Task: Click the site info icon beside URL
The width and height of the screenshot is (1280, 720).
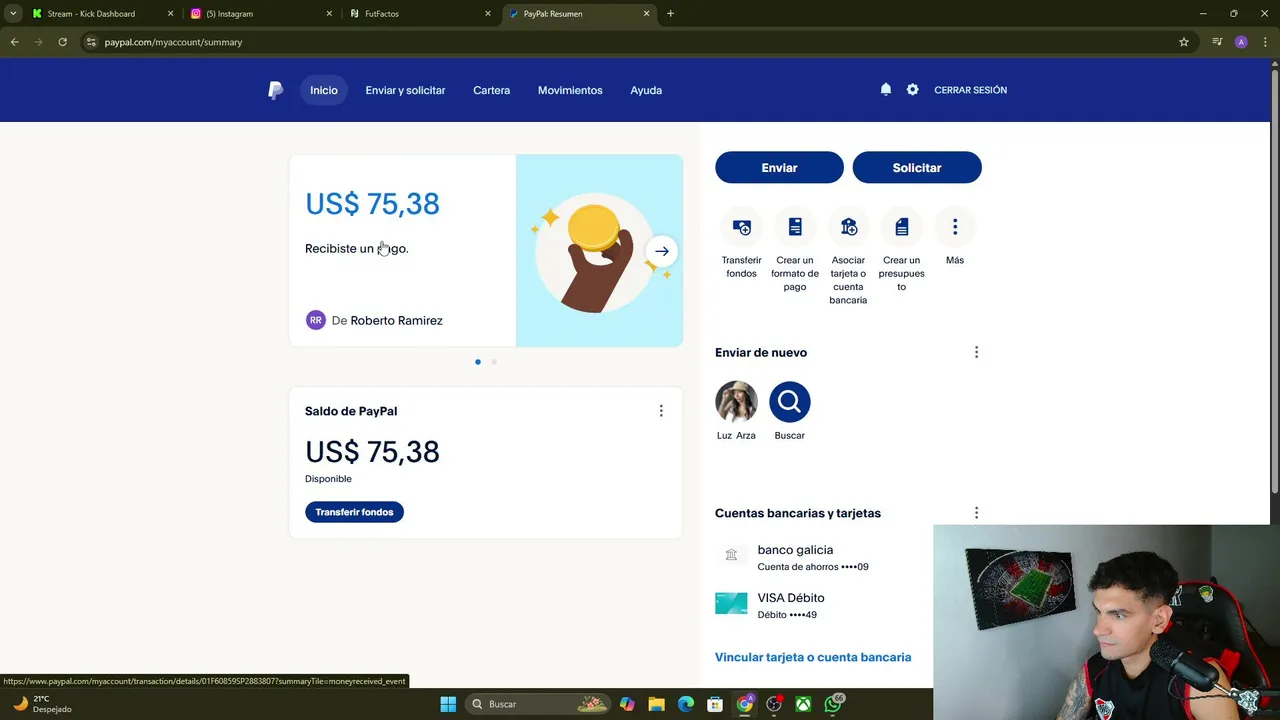Action: coord(91,42)
